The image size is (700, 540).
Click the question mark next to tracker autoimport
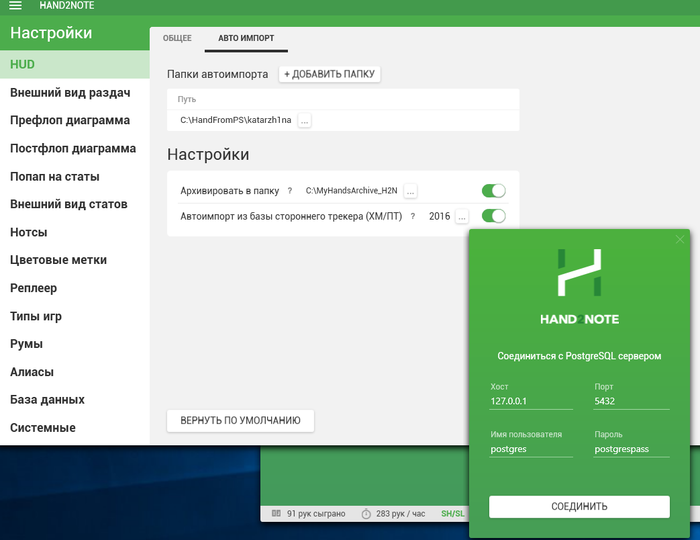click(x=412, y=216)
